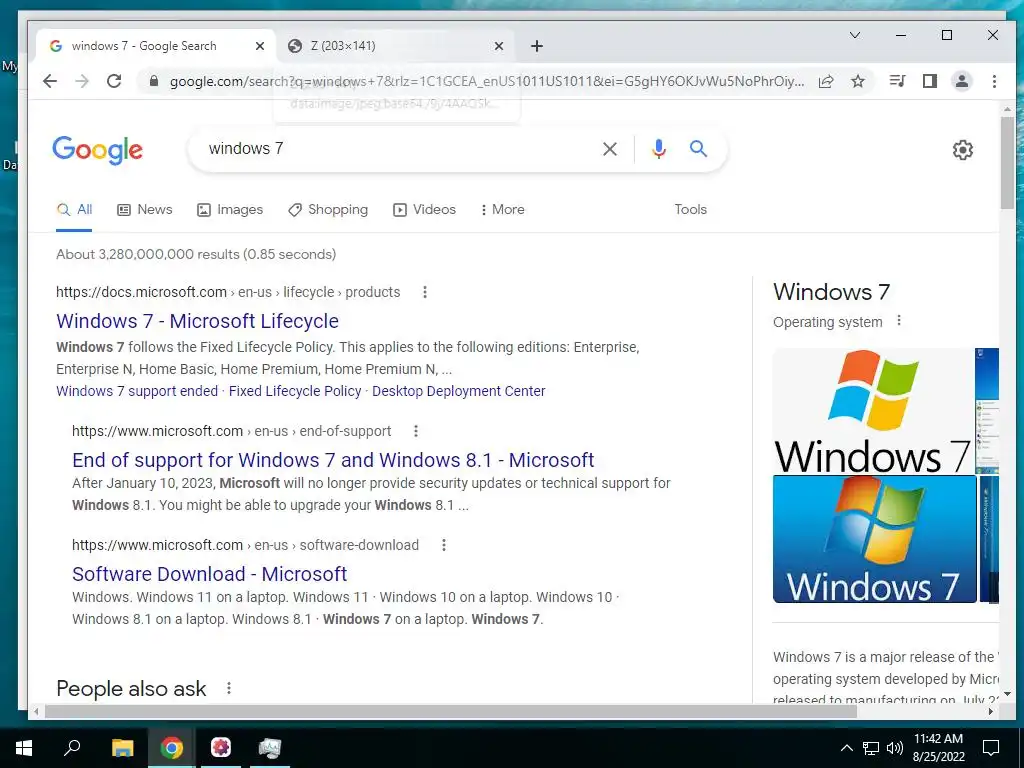Image resolution: width=1024 pixels, height=768 pixels.
Task: Open the tab search dropdown chevron
Action: [854, 35]
